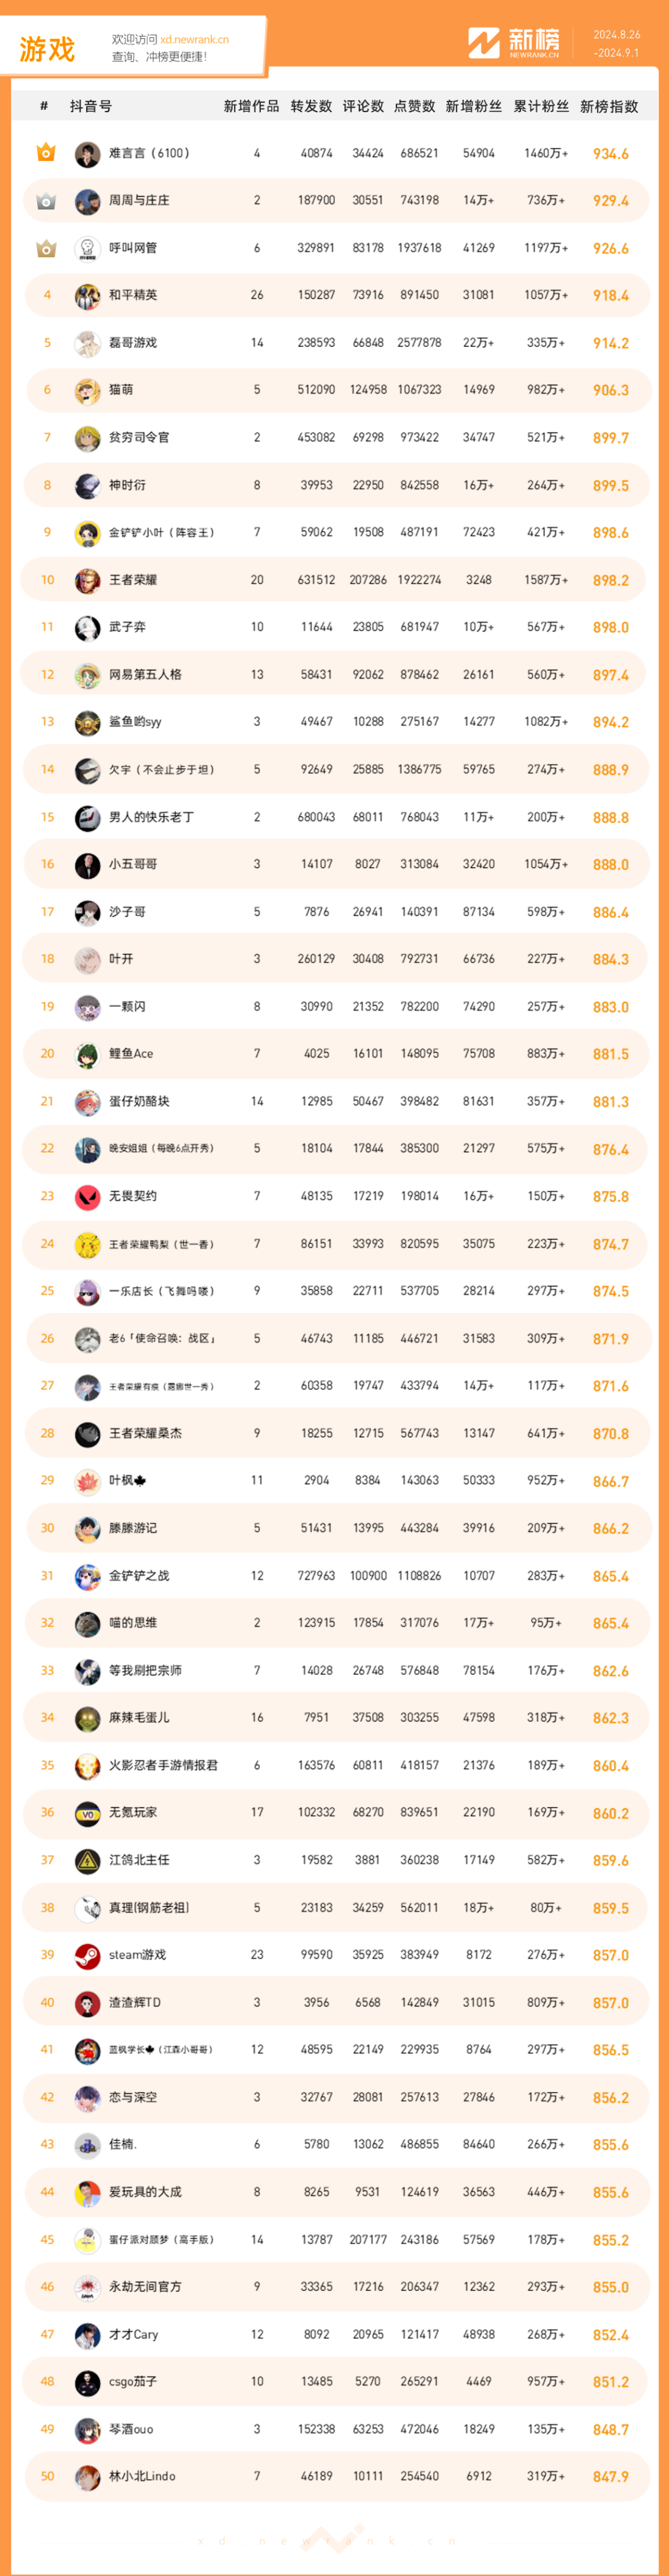Viewport: 669px width, 2576px height.
Task: Click the gold crown rank-one icon
Action: (x=46, y=153)
